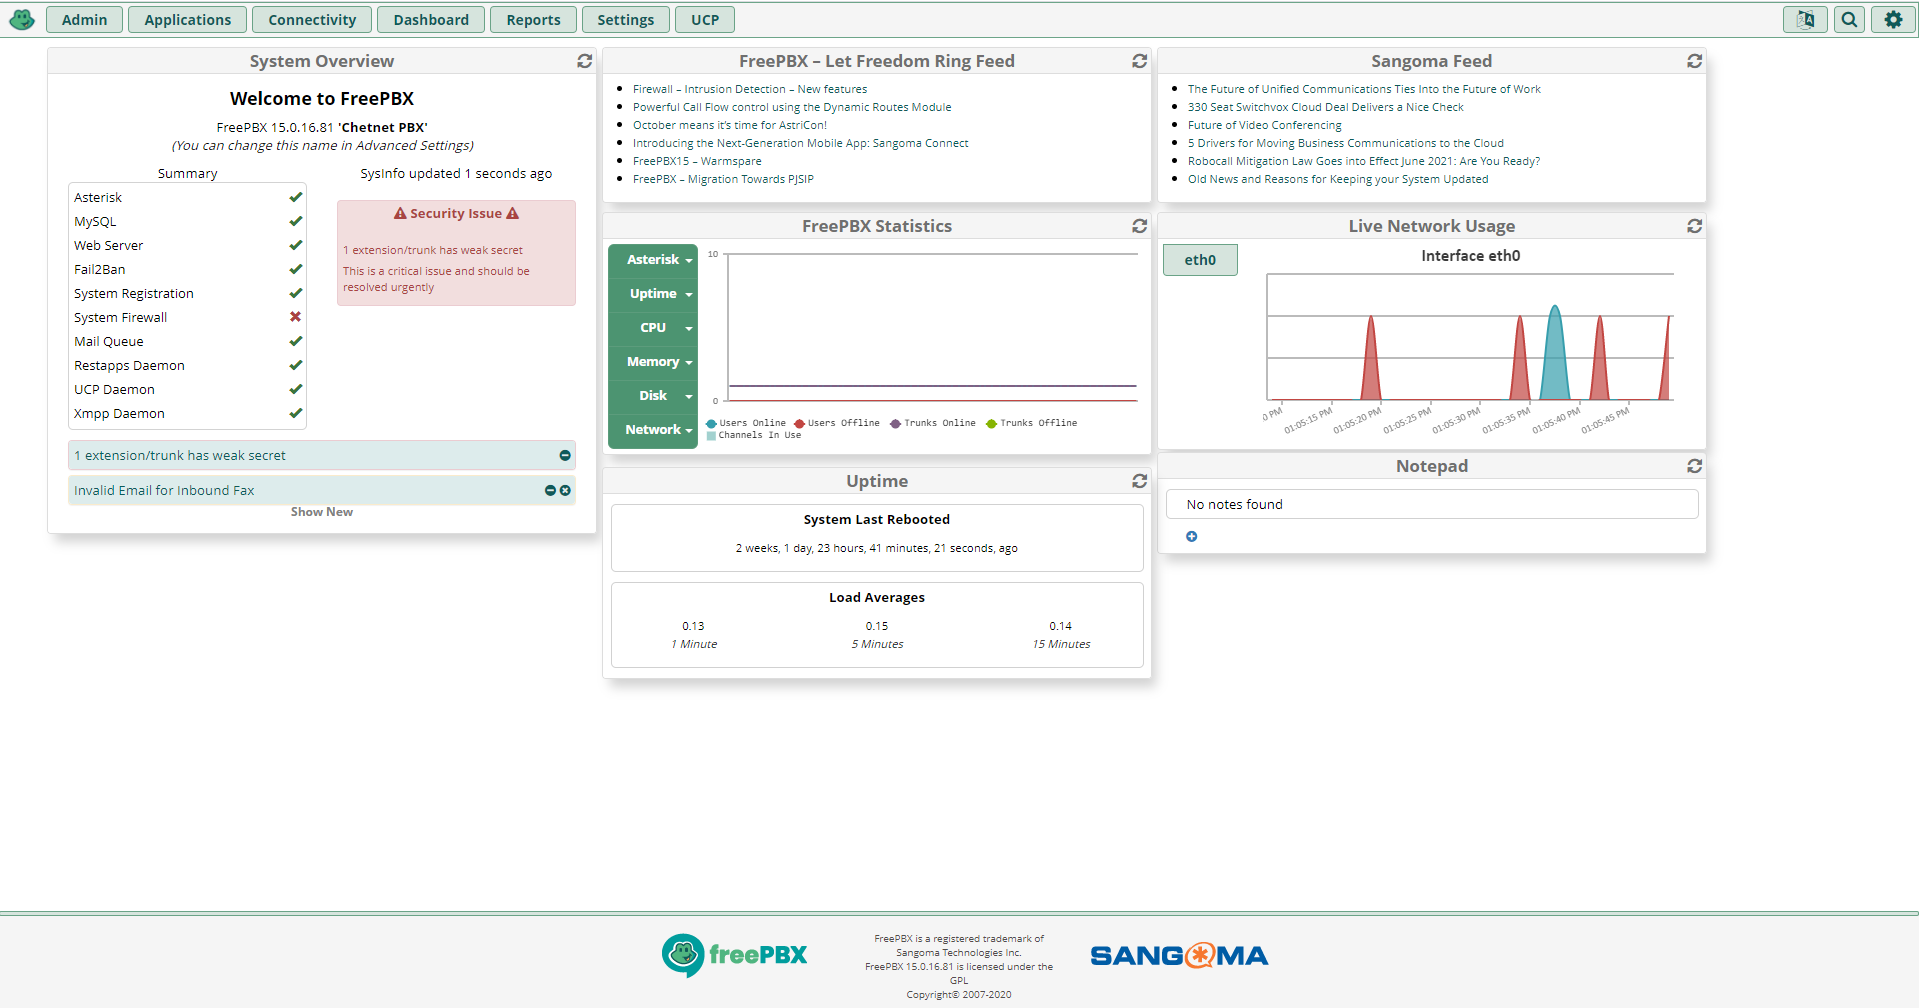Open 5 Drivers for Moving to Cloud article

pos(1346,143)
